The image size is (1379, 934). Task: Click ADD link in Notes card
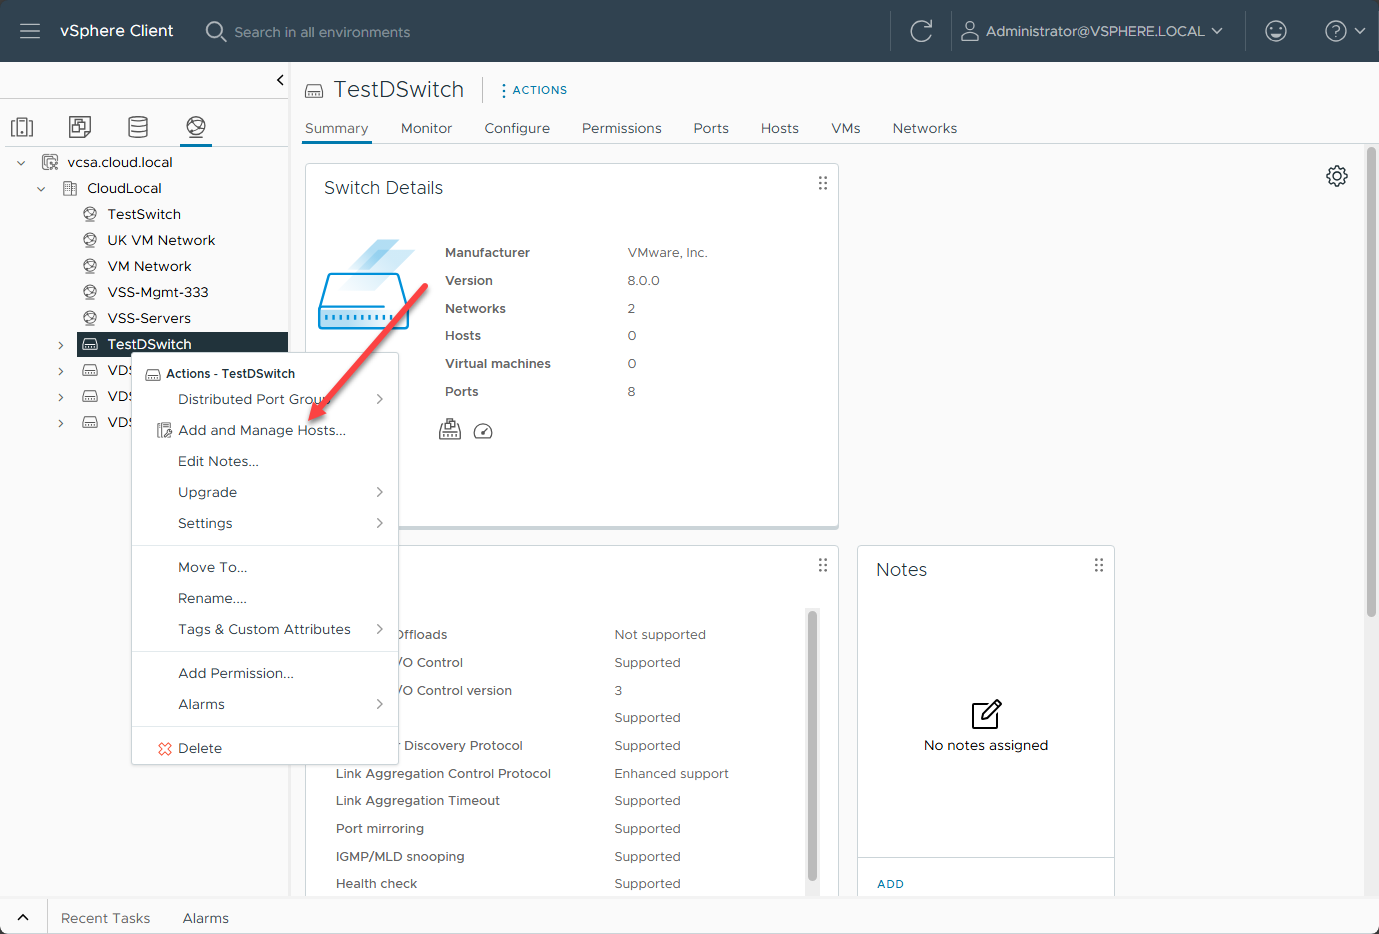pos(891,884)
